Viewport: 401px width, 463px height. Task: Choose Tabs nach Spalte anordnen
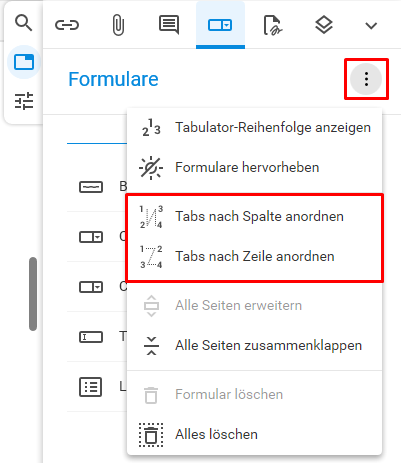click(255, 216)
